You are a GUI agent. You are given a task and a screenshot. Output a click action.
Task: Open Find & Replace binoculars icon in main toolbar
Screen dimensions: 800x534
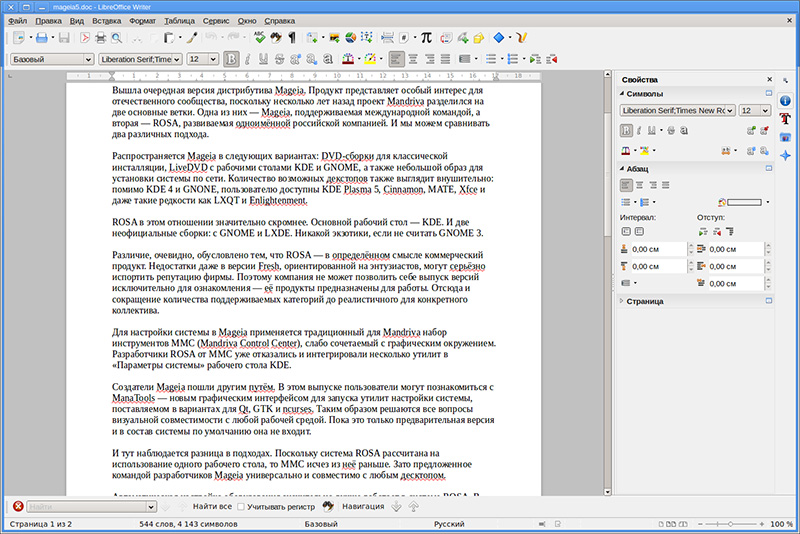276,38
